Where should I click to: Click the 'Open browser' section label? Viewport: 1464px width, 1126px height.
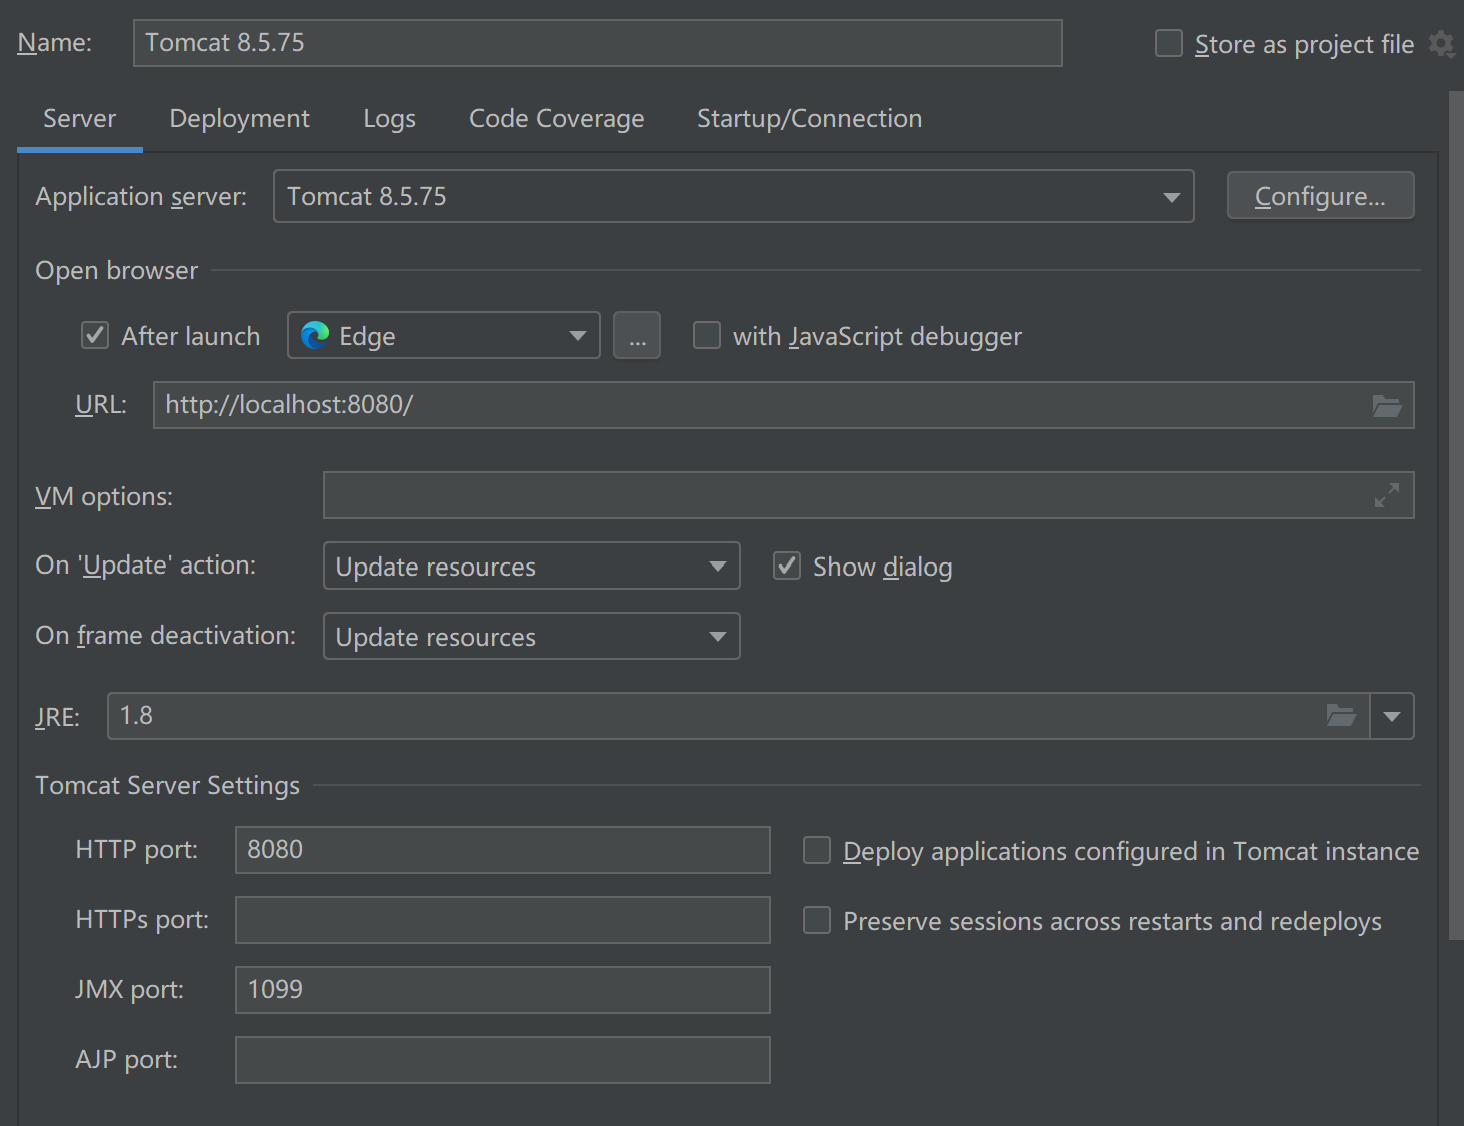pos(117,271)
